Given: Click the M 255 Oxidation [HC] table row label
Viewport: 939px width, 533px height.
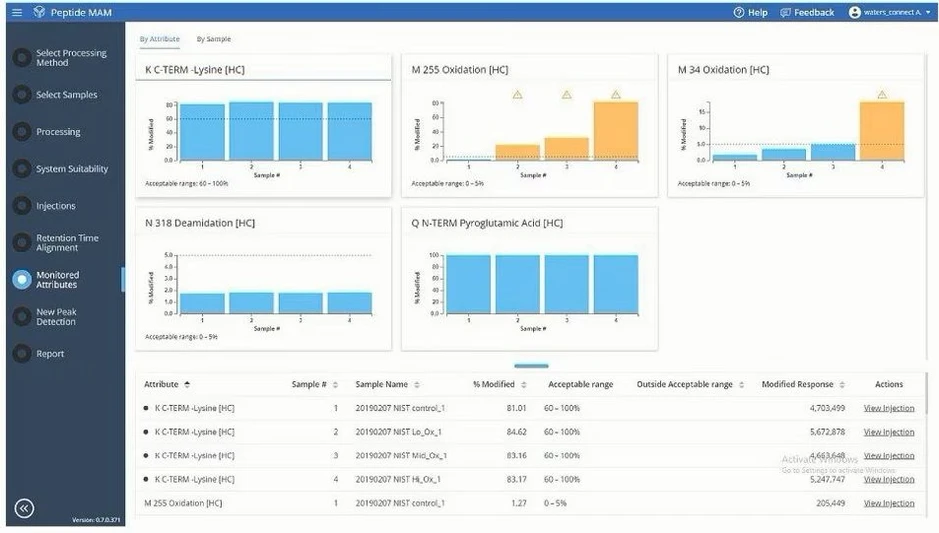Looking at the screenshot, I should (183, 503).
